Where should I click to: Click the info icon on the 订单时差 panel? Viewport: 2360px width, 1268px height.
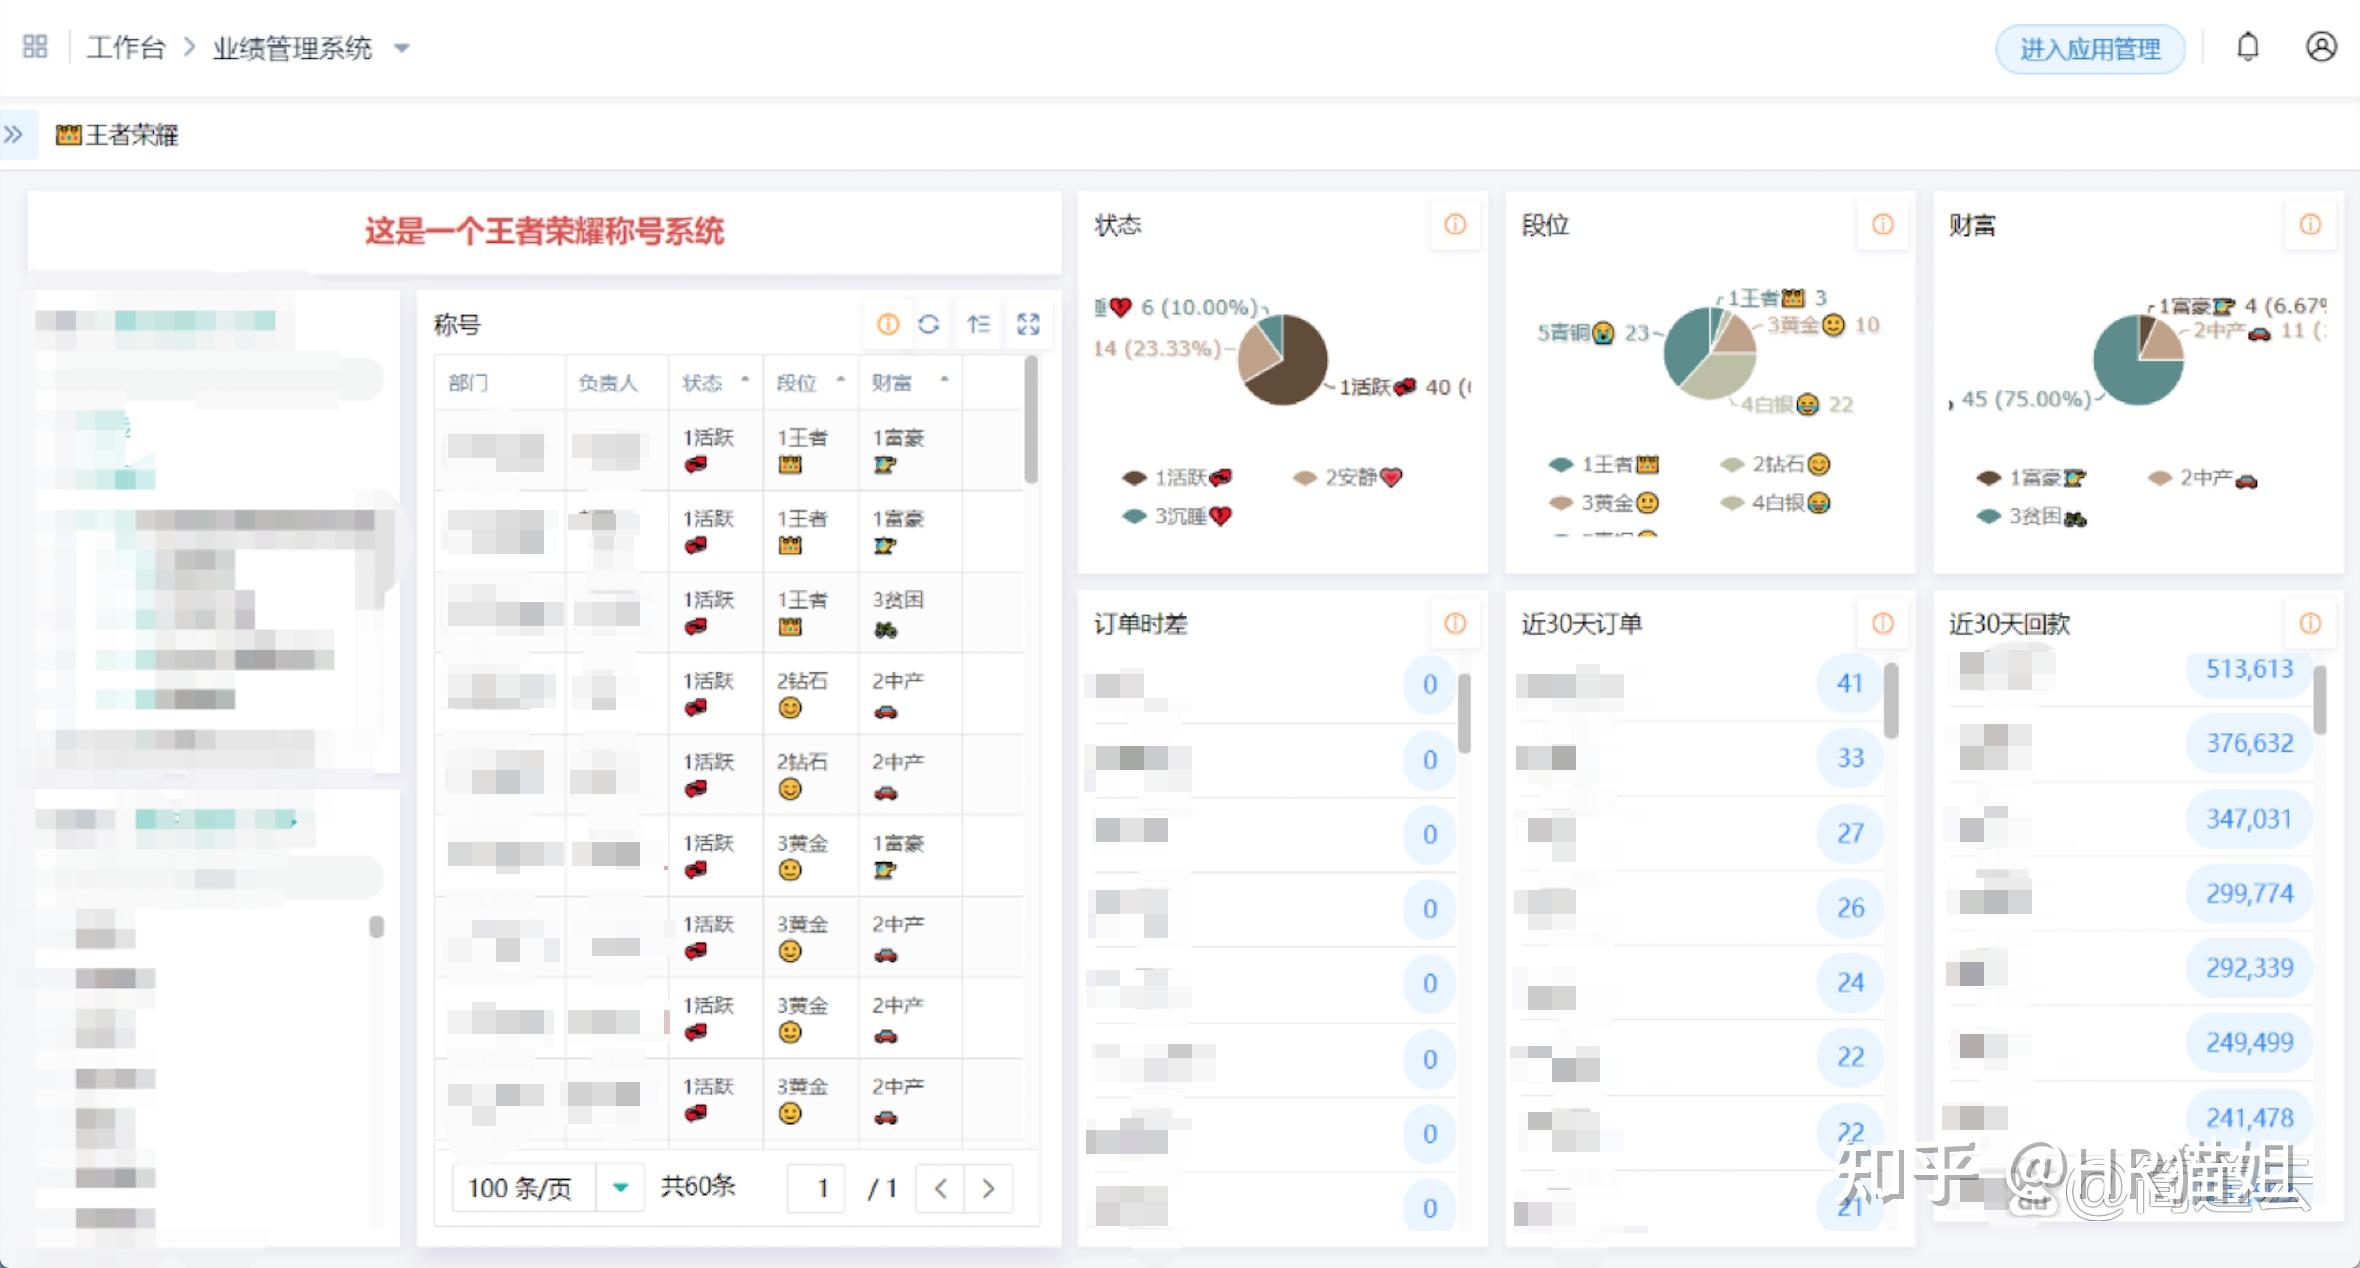[1455, 623]
